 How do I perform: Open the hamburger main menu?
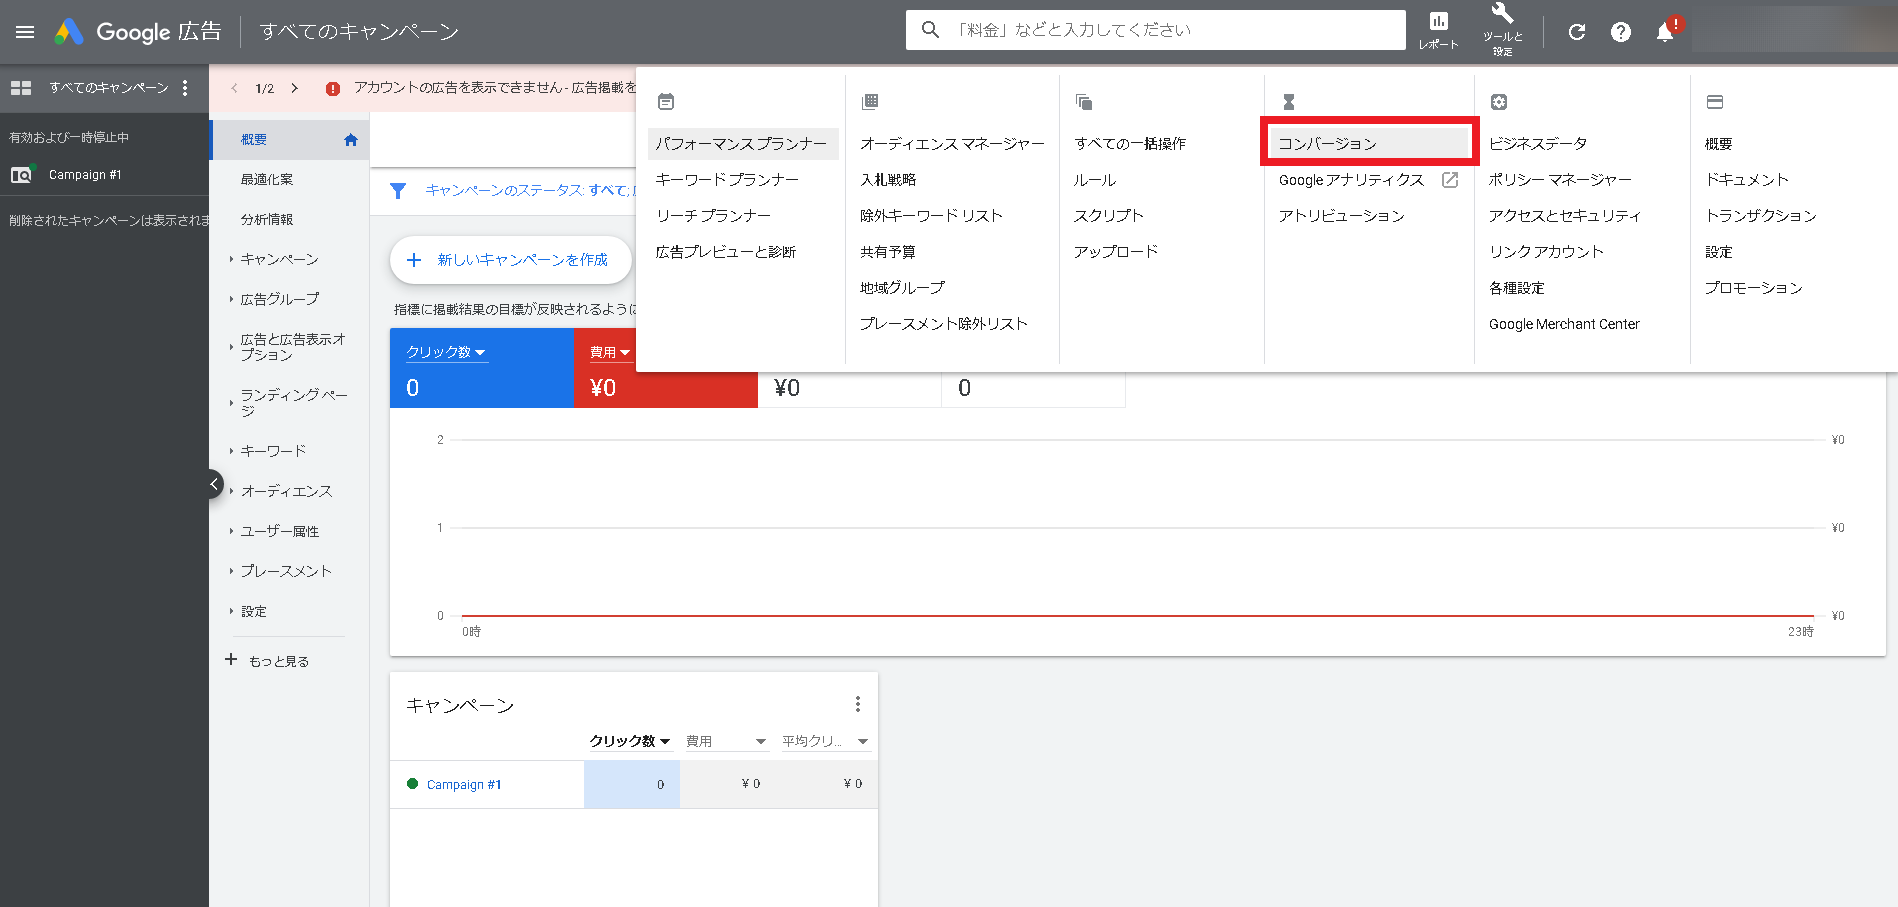click(25, 32)
